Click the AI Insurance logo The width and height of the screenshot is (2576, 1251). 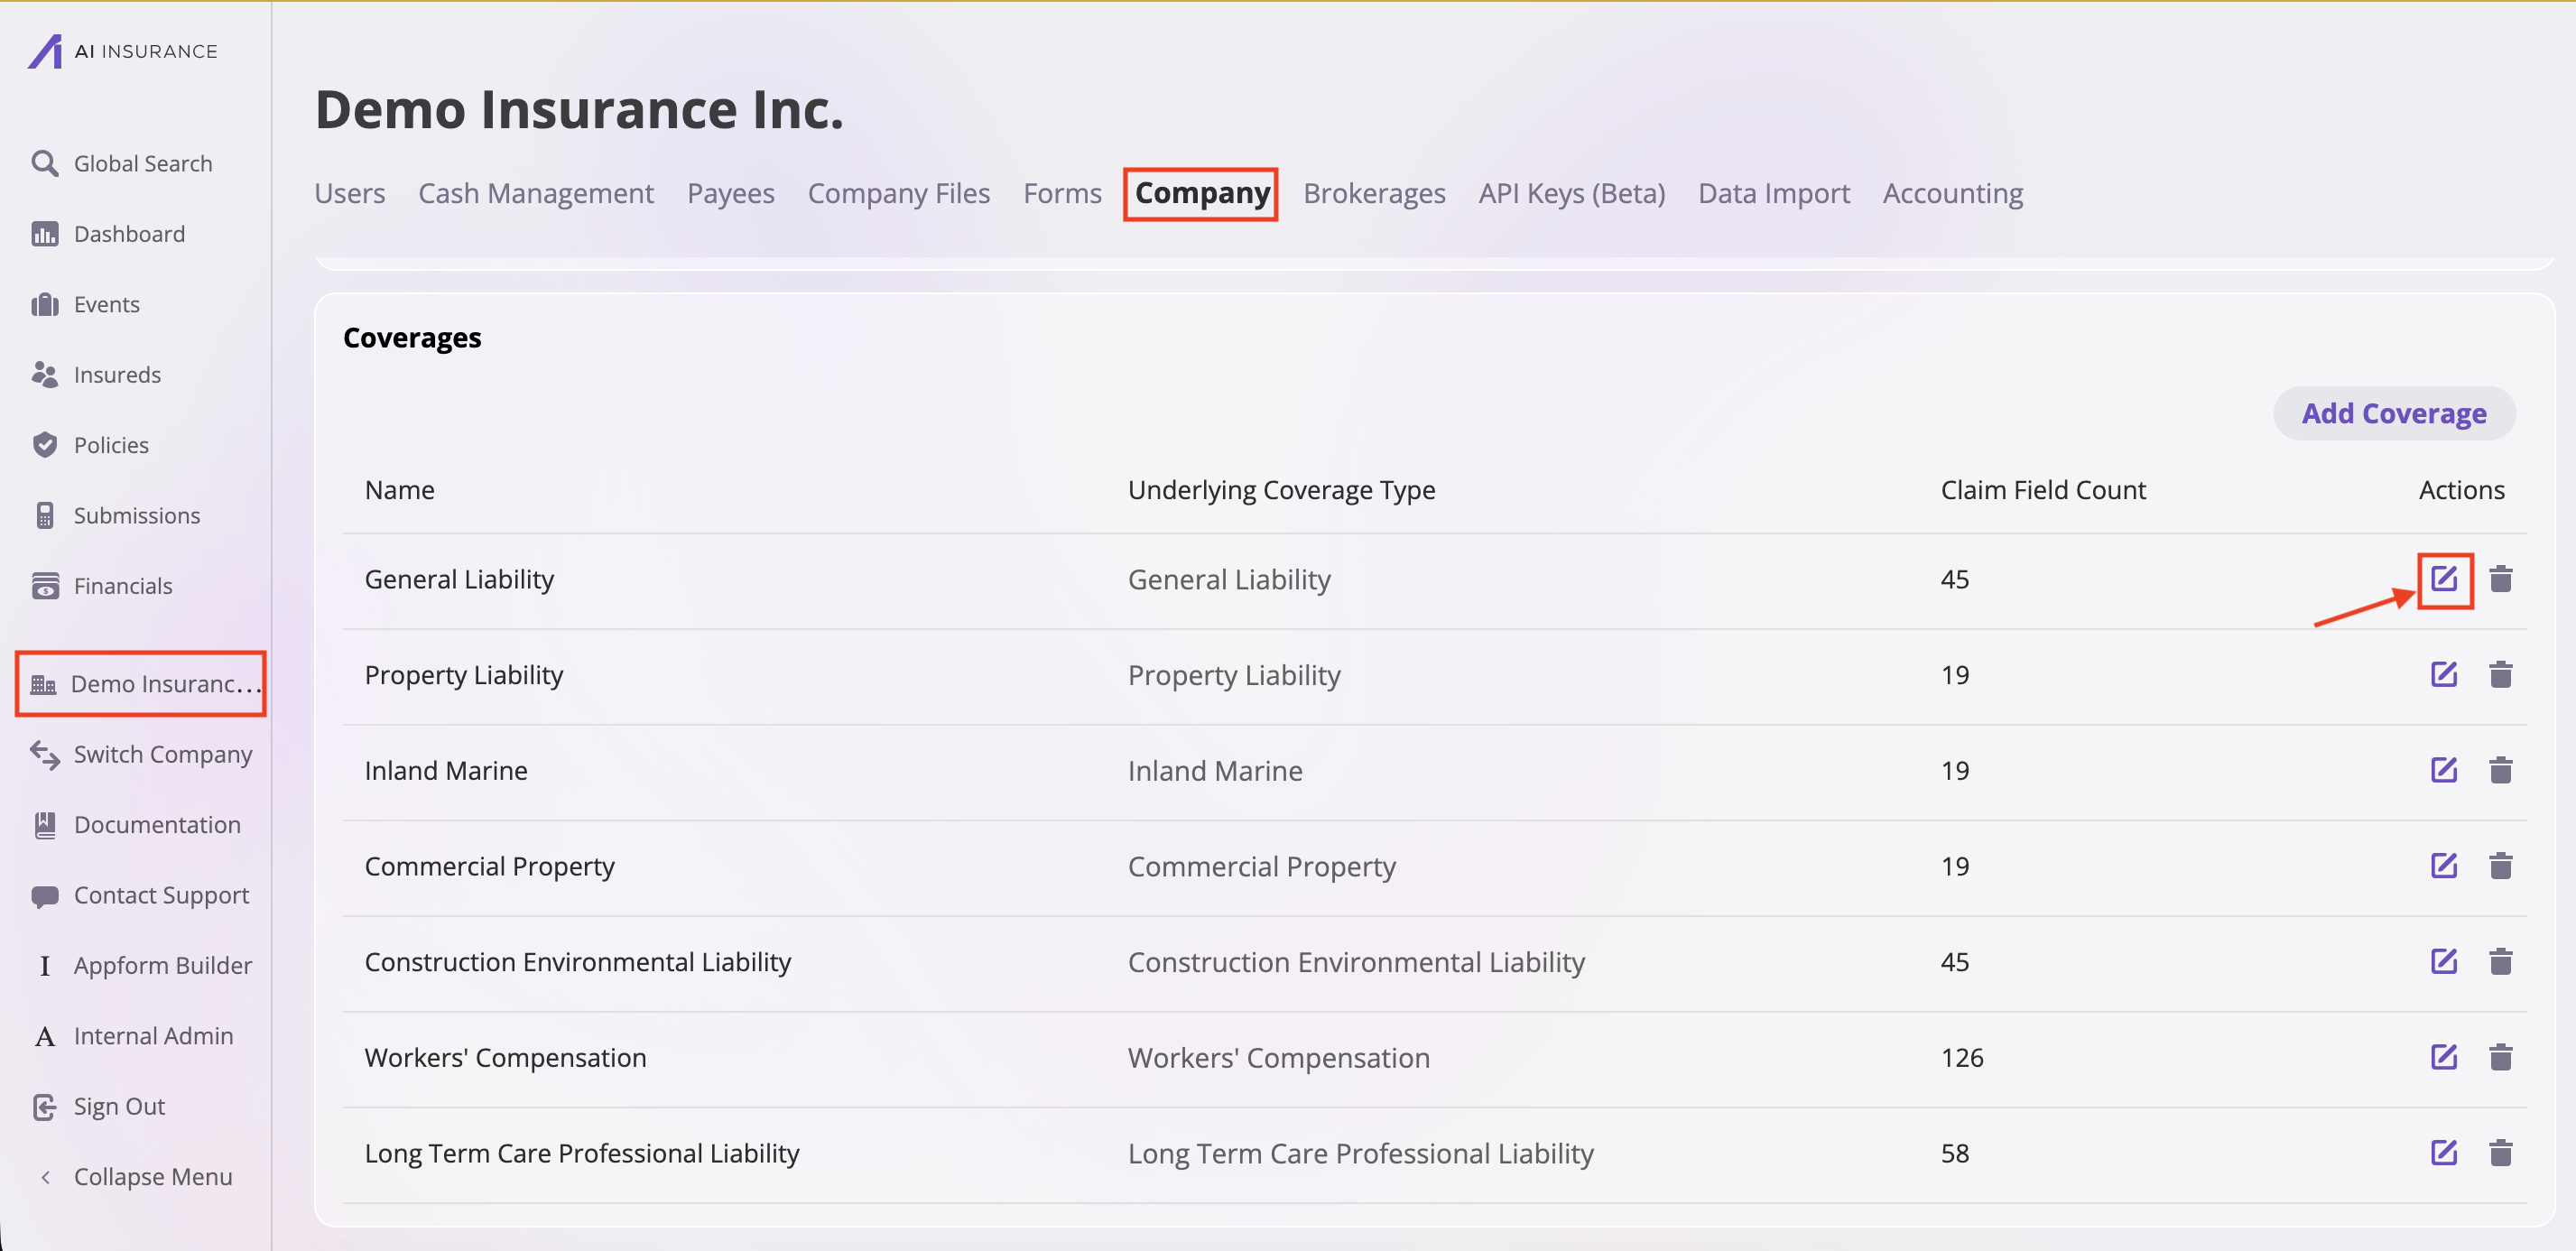[x=122, y=51]
